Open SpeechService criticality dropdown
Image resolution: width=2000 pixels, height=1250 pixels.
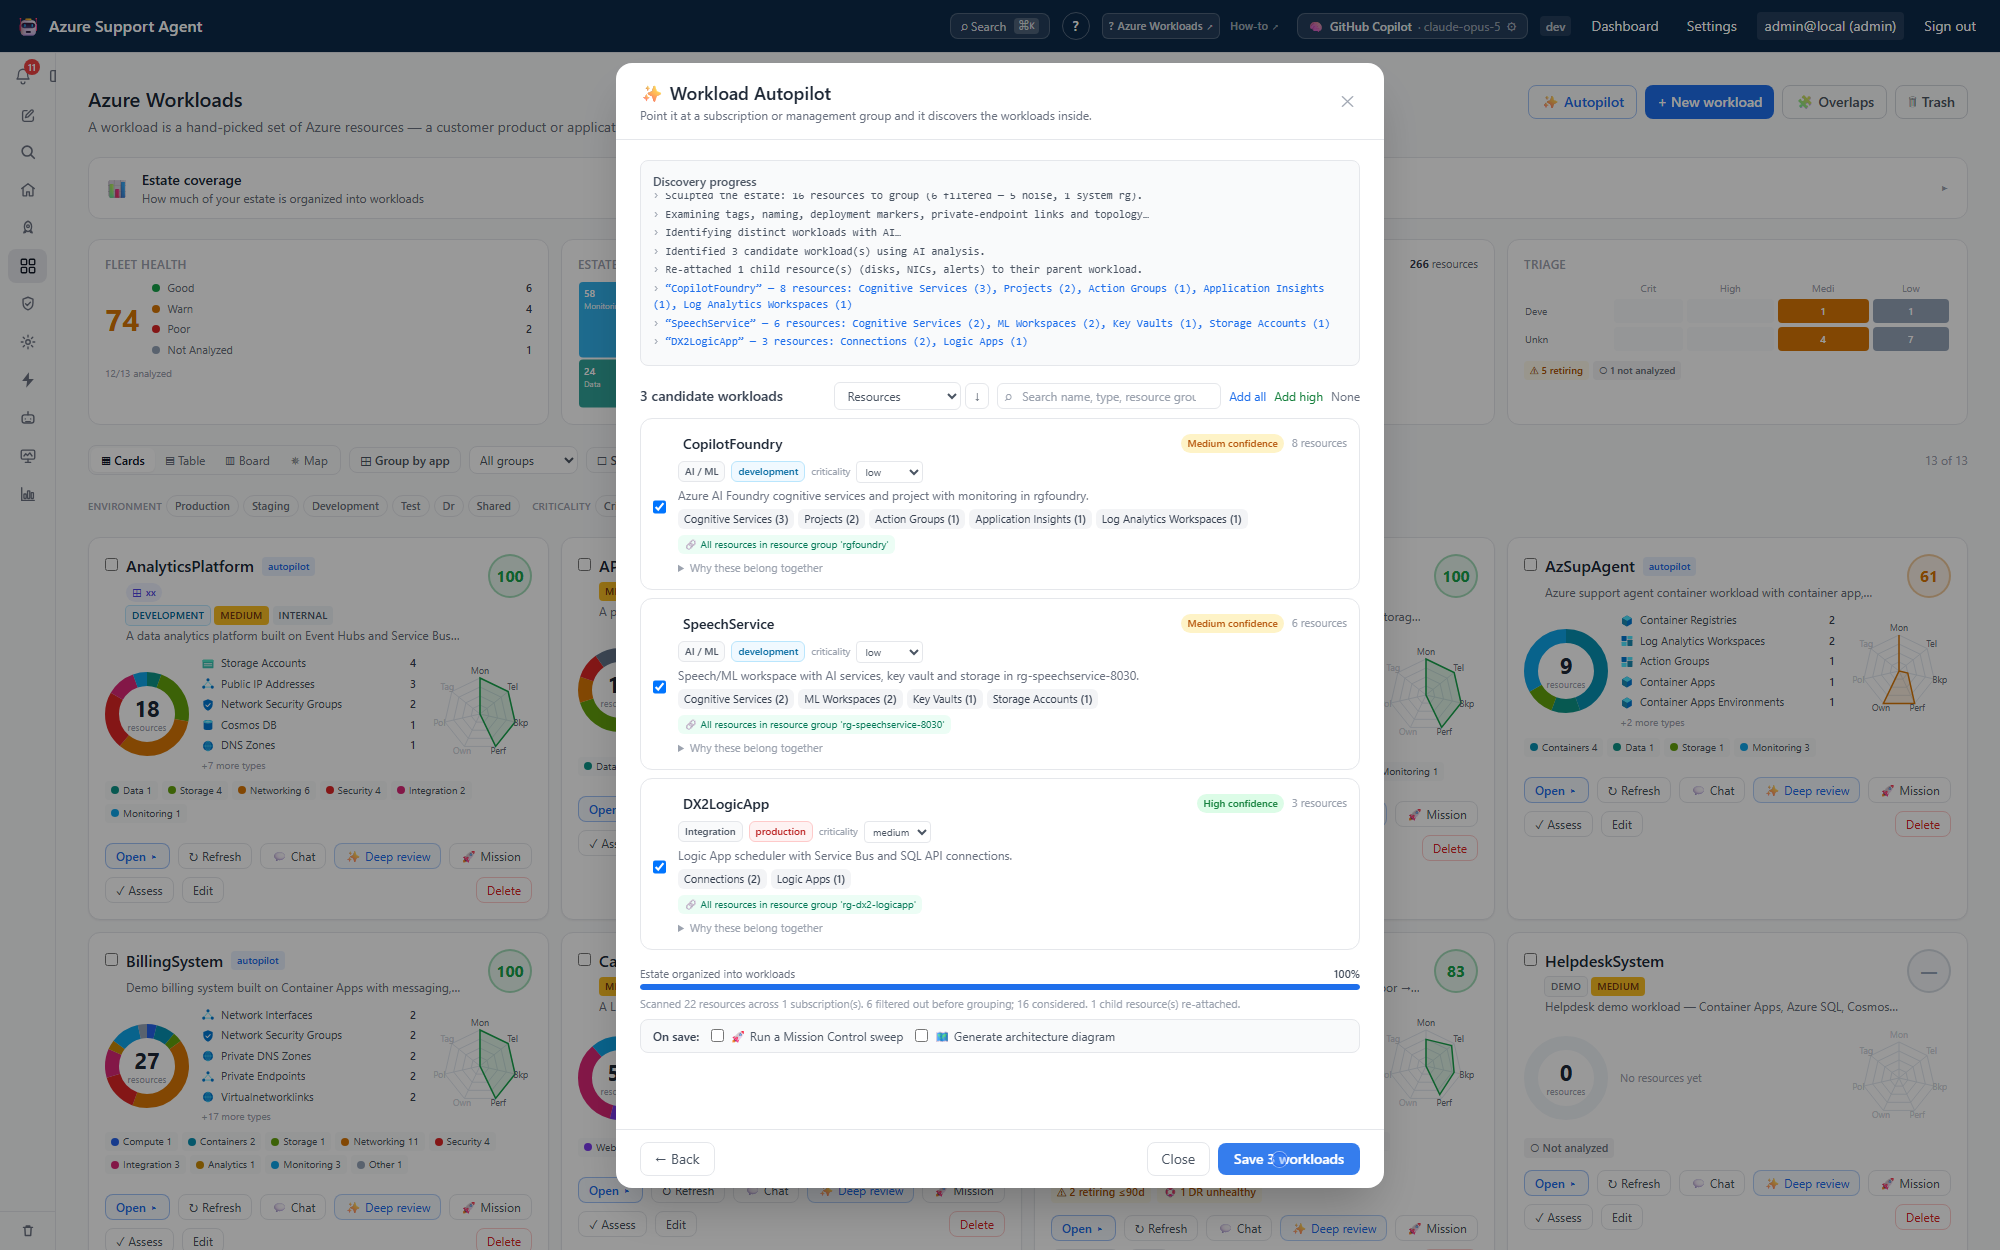[x=890, y=652]
